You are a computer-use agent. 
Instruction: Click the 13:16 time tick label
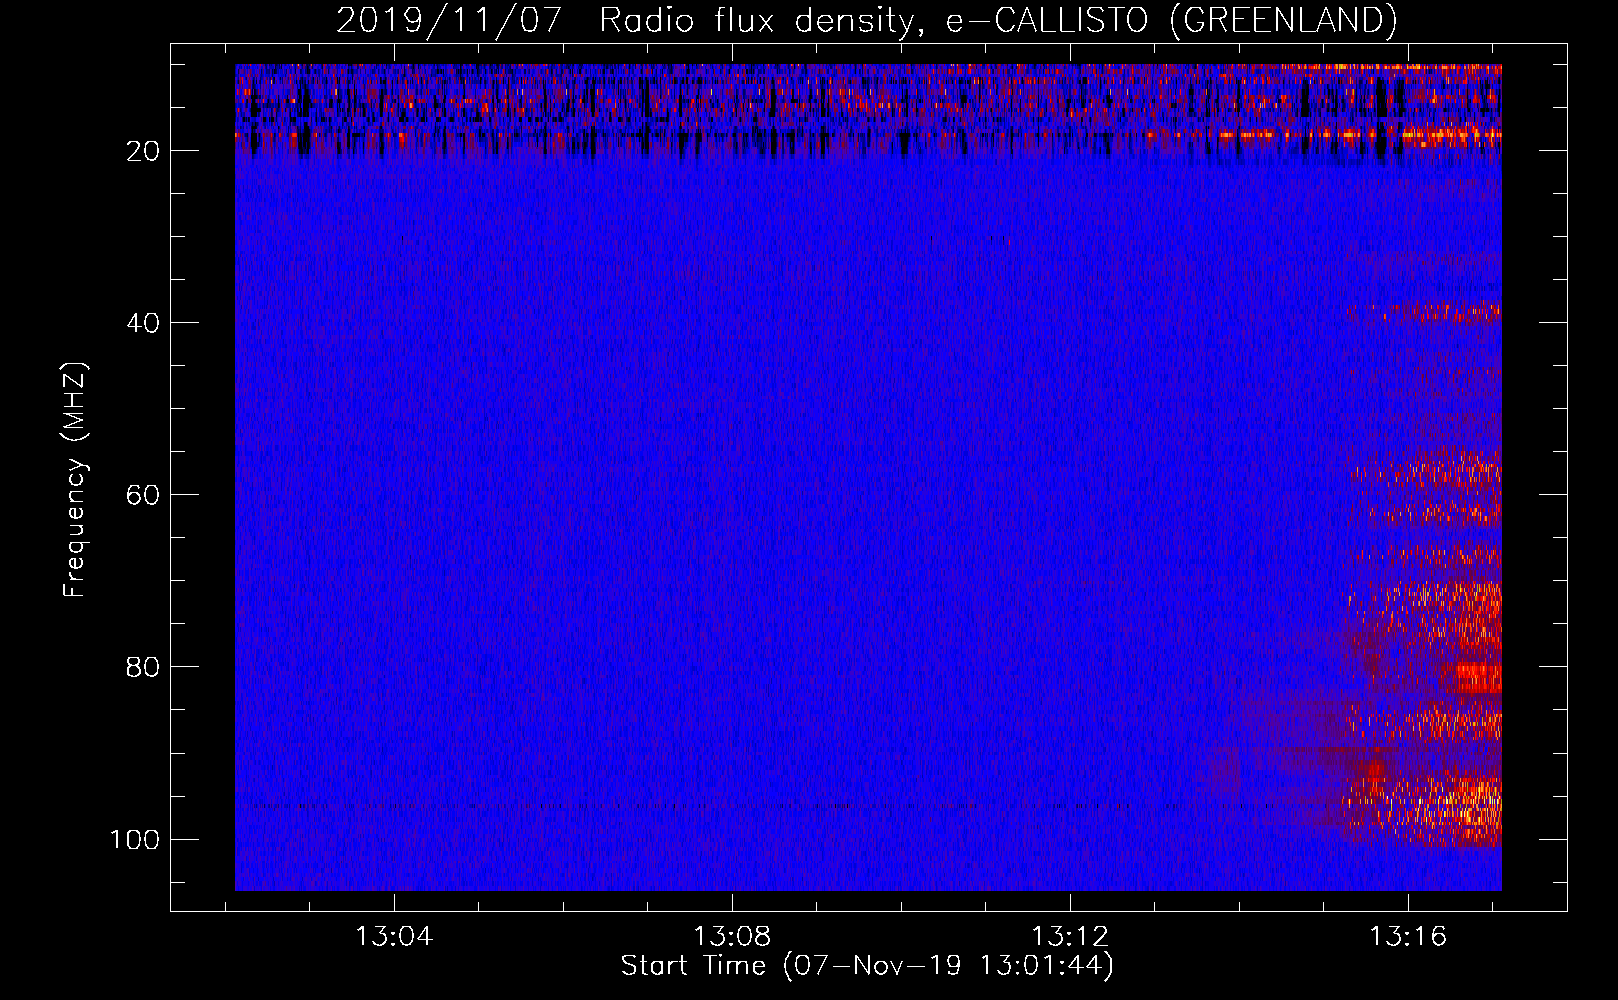coord(1408,937)
